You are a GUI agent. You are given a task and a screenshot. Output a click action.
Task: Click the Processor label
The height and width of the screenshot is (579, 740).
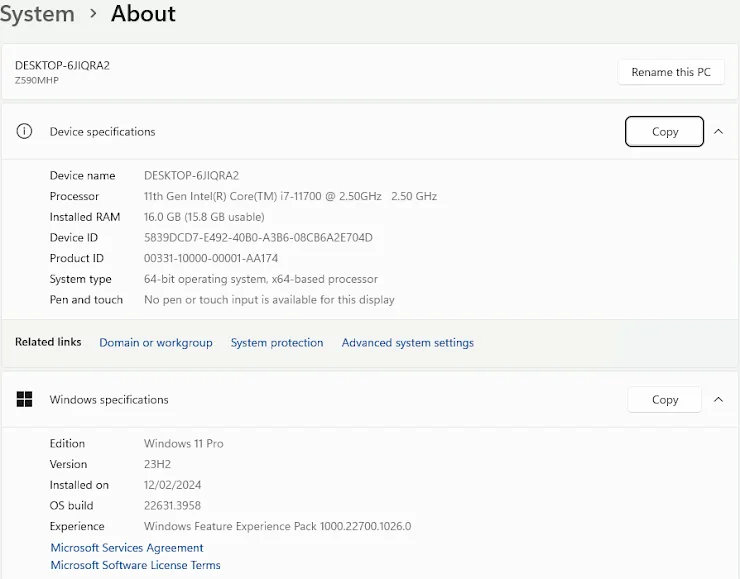click(x=74, y=196)
